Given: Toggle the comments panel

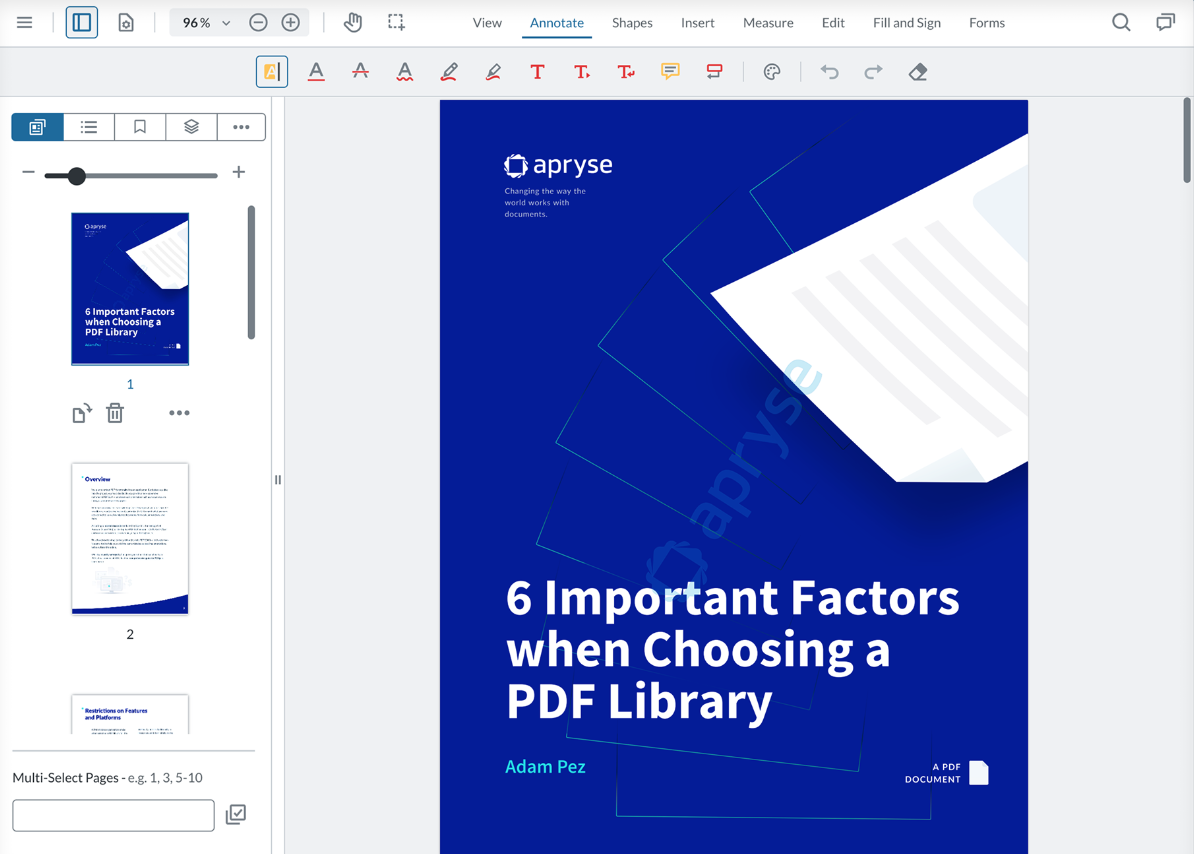Looking at the screenshot, I should point(1165,23).
